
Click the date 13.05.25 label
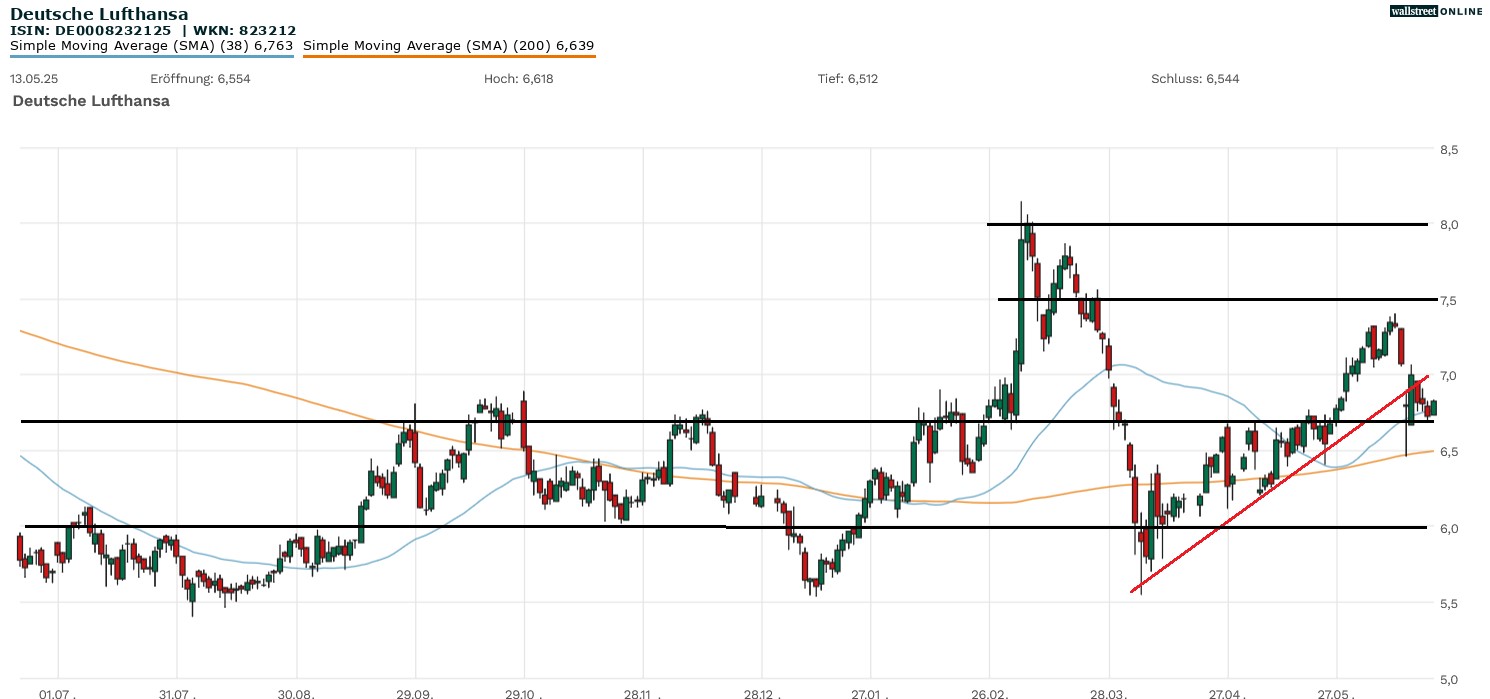click(35, 78)
